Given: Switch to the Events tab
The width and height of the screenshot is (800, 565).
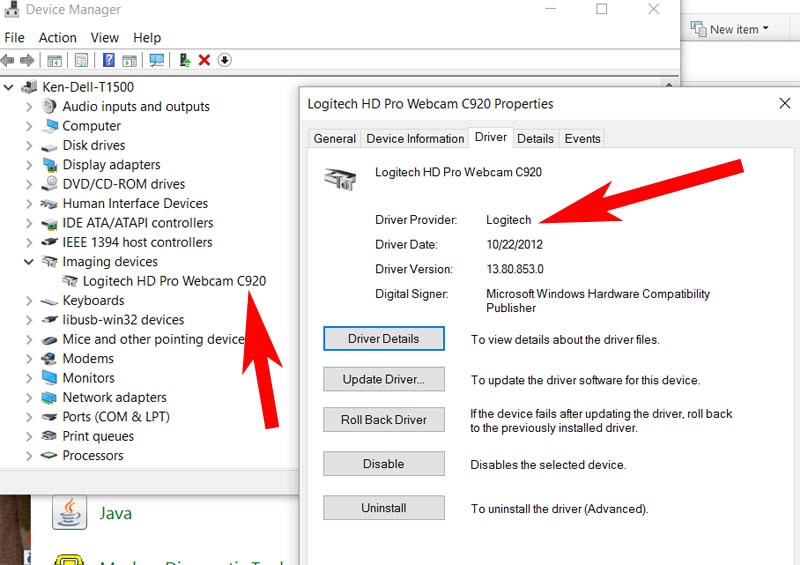Looking at the screenshot, I should pos(582,139).
